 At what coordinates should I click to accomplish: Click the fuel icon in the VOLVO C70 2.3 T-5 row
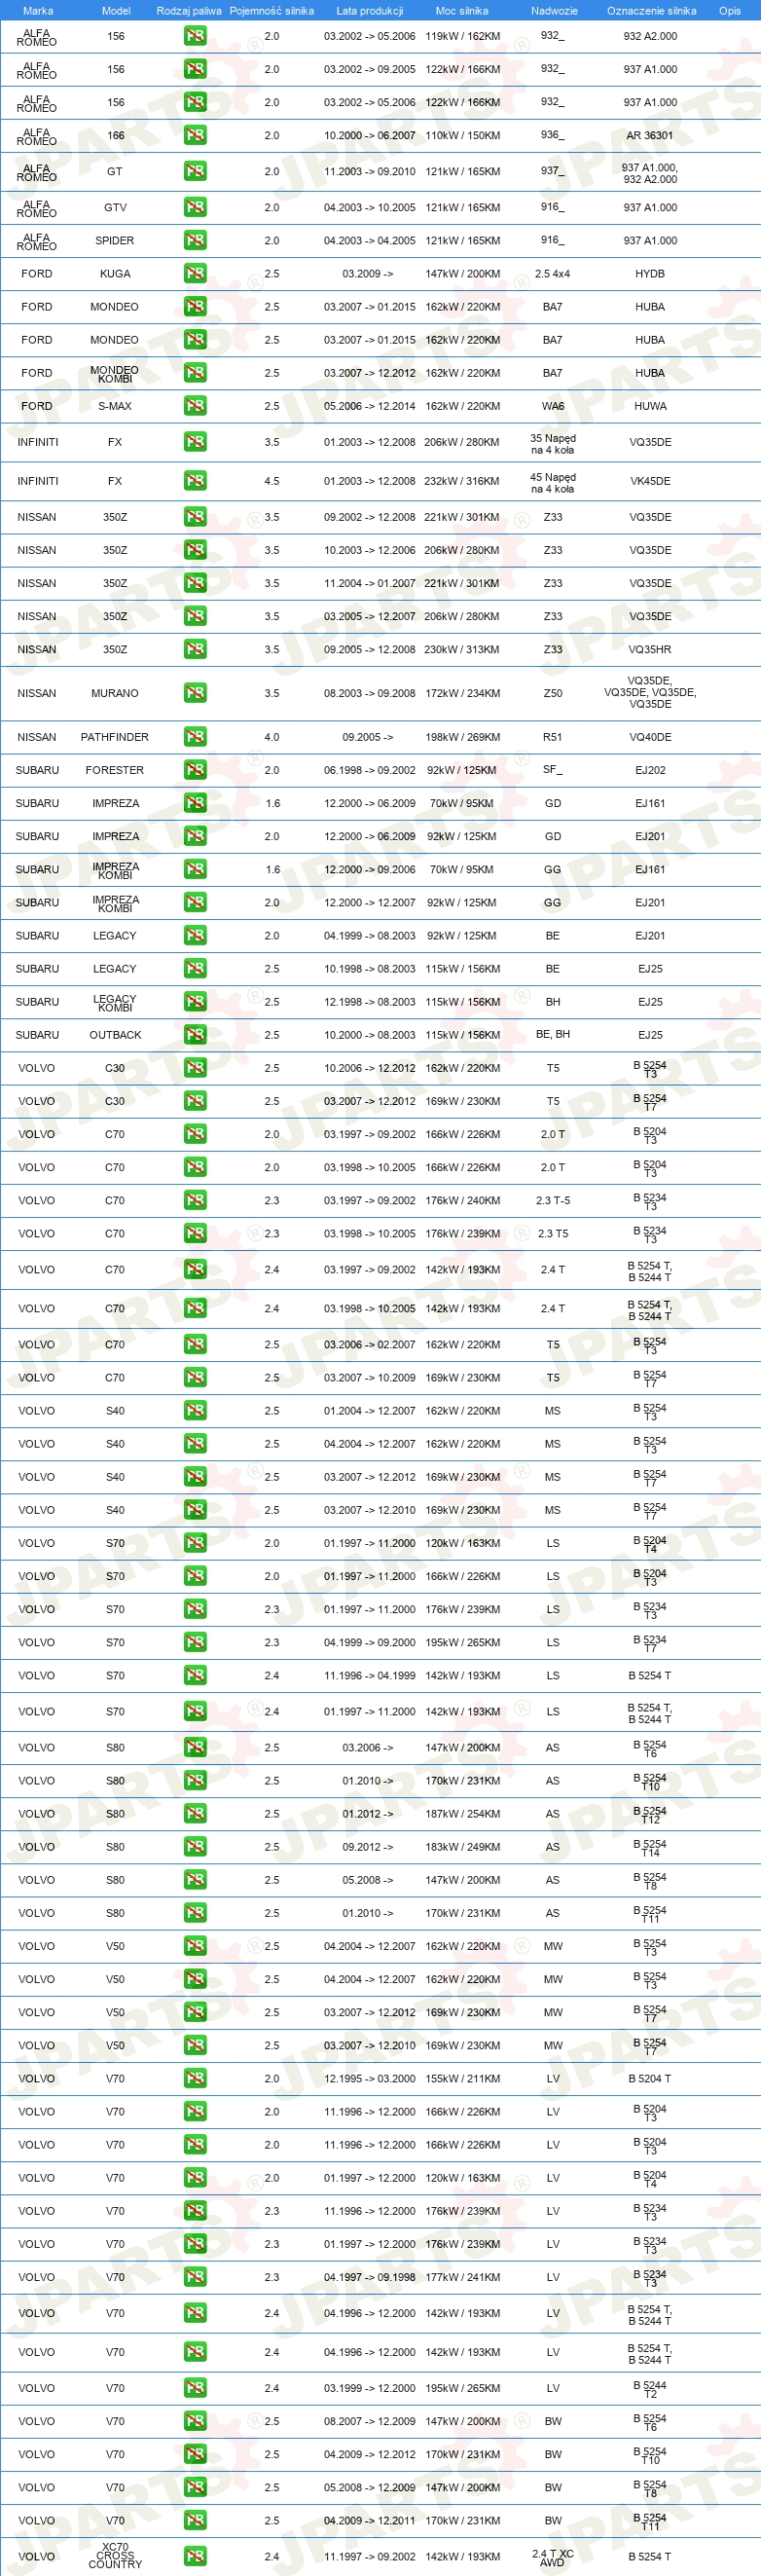coord(195,1200)
